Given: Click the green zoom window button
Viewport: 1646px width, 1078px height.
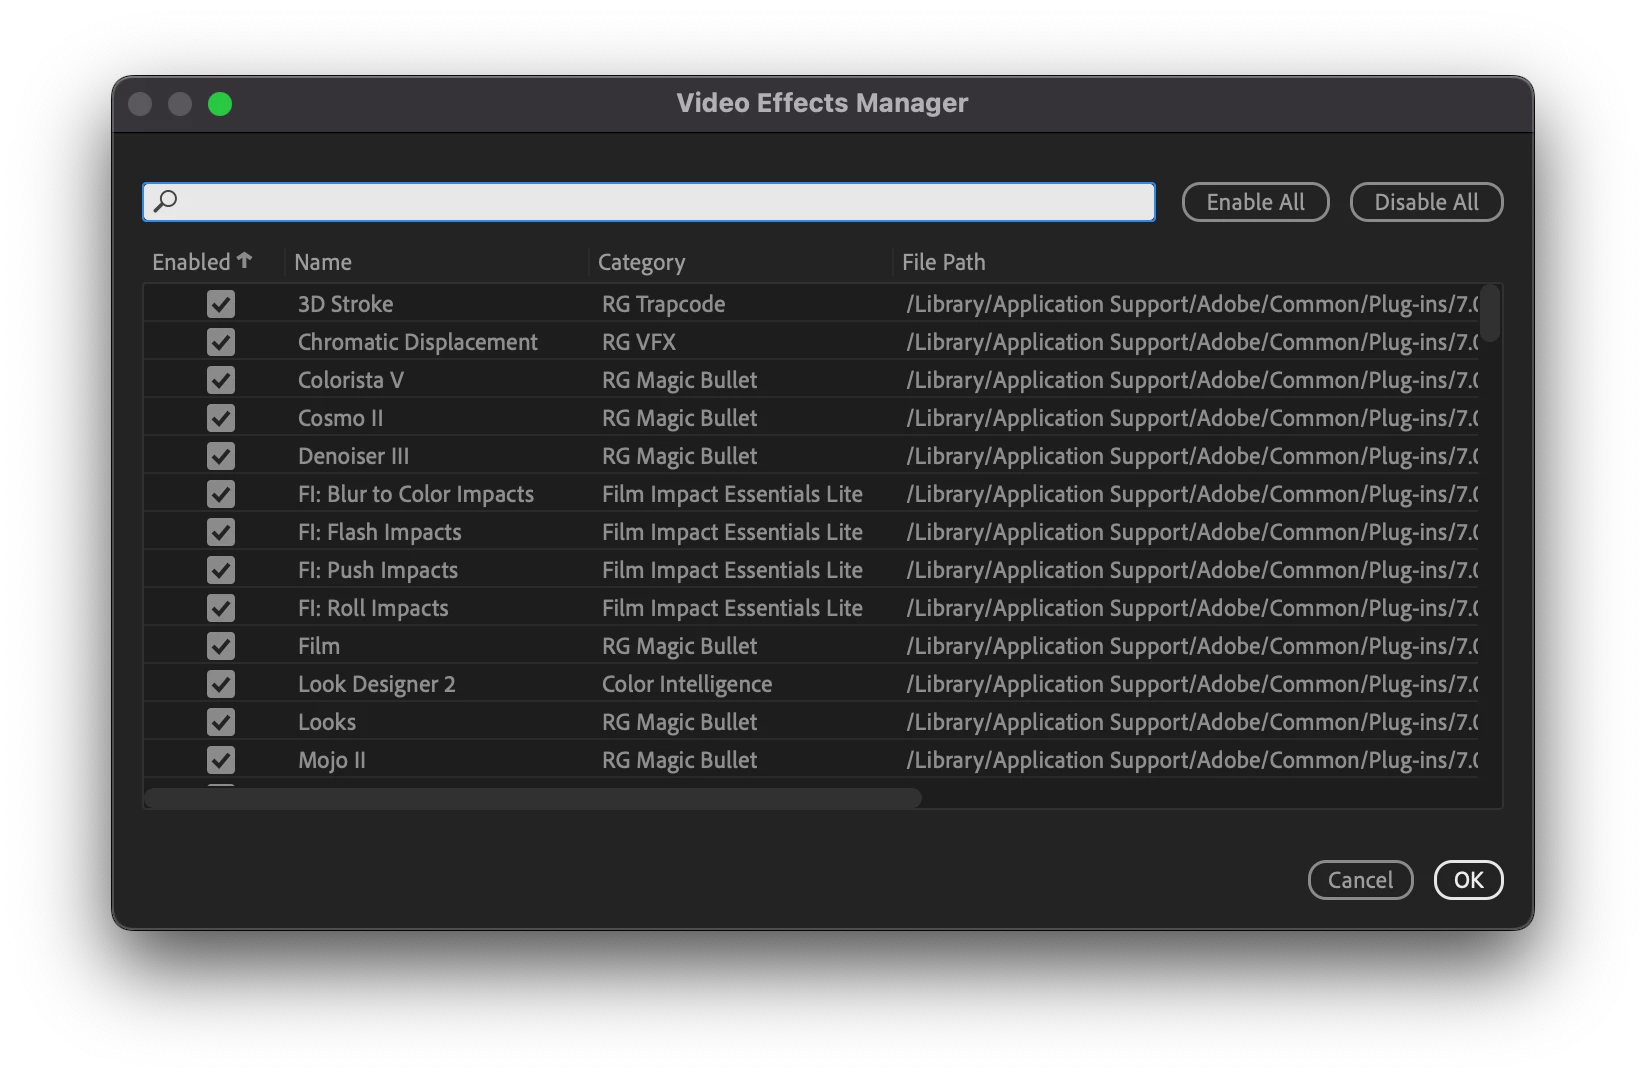Looking at the screenshot, I should [220, 104].
